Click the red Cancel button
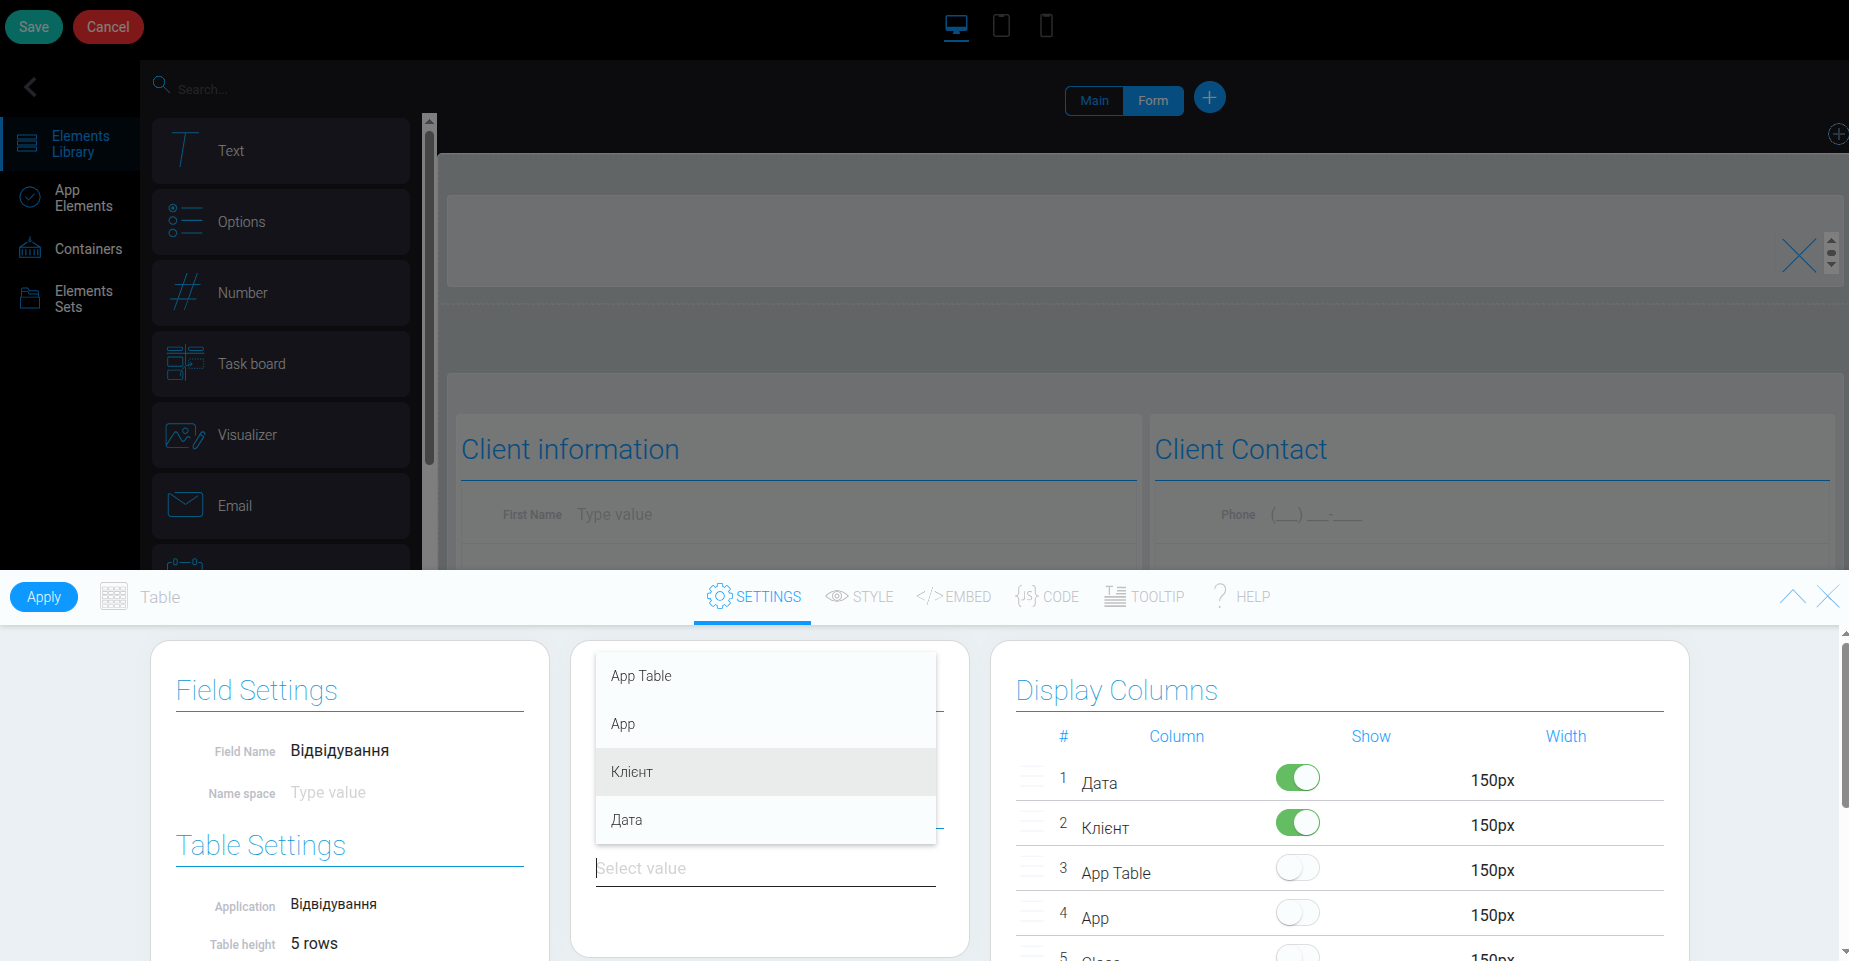Screen dimensions: 1849x961 tap(108, 27)
